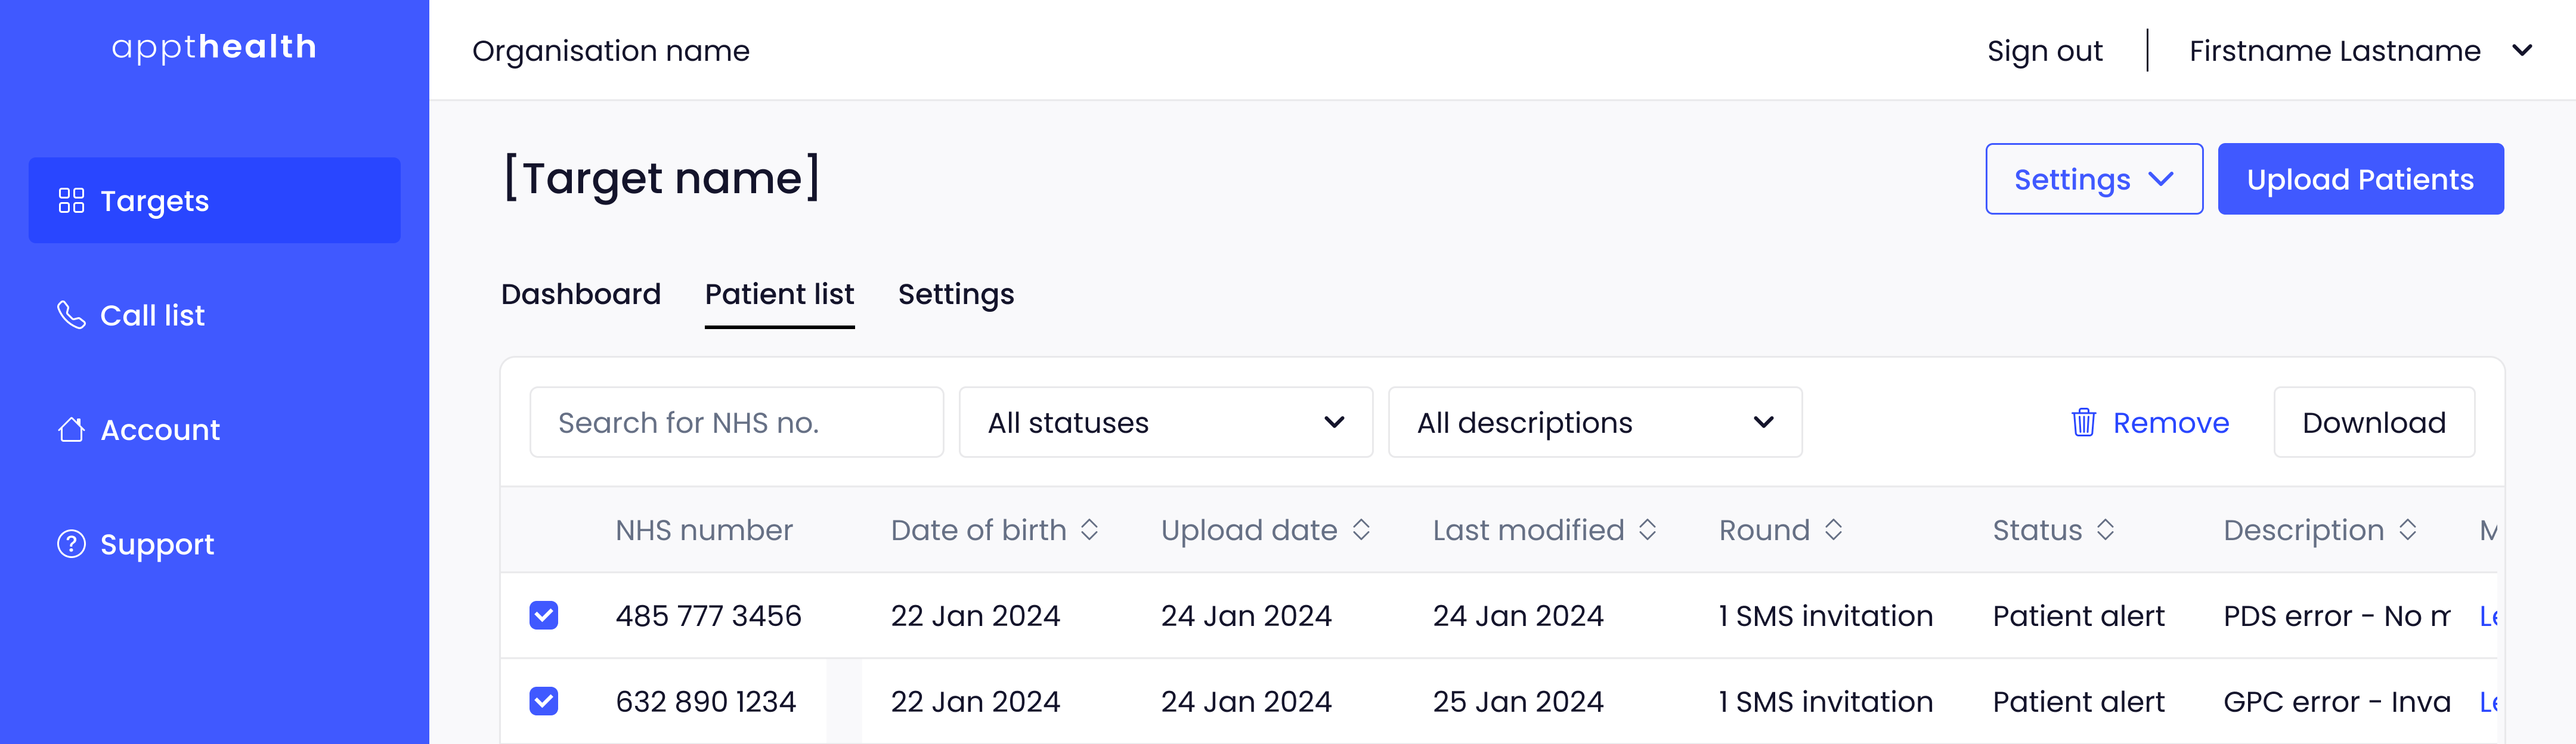This screenshot has height=744, width=2576.
Task: Click the Support question mark icon
Action: pyautogui.click(x=71, y=544)
